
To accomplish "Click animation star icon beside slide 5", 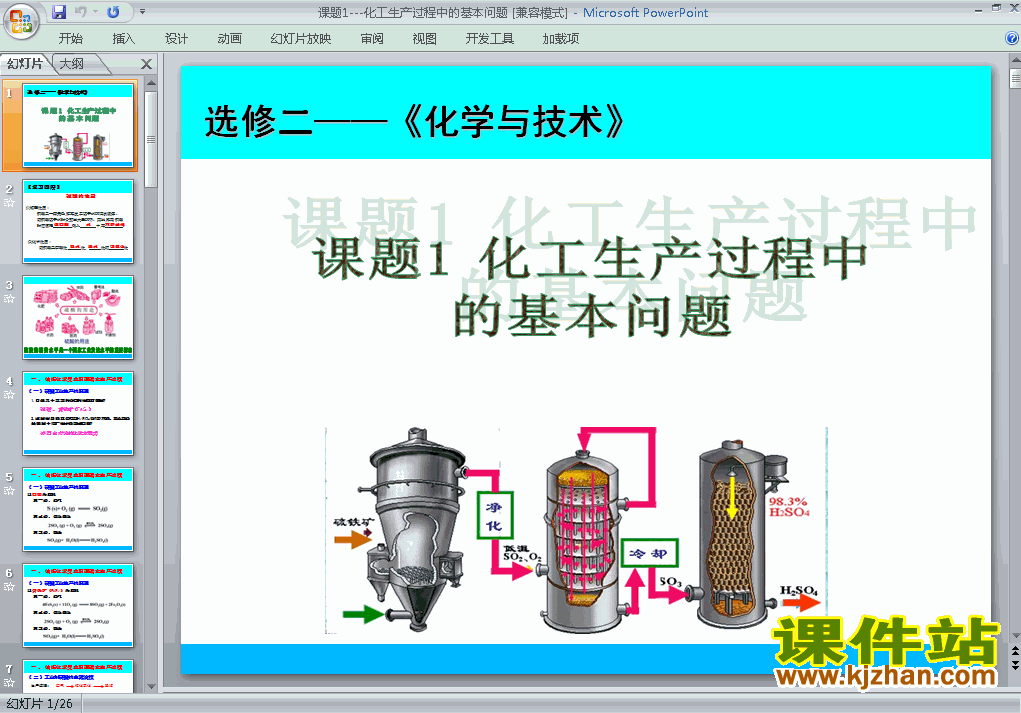I will click(x=9, y=491).
